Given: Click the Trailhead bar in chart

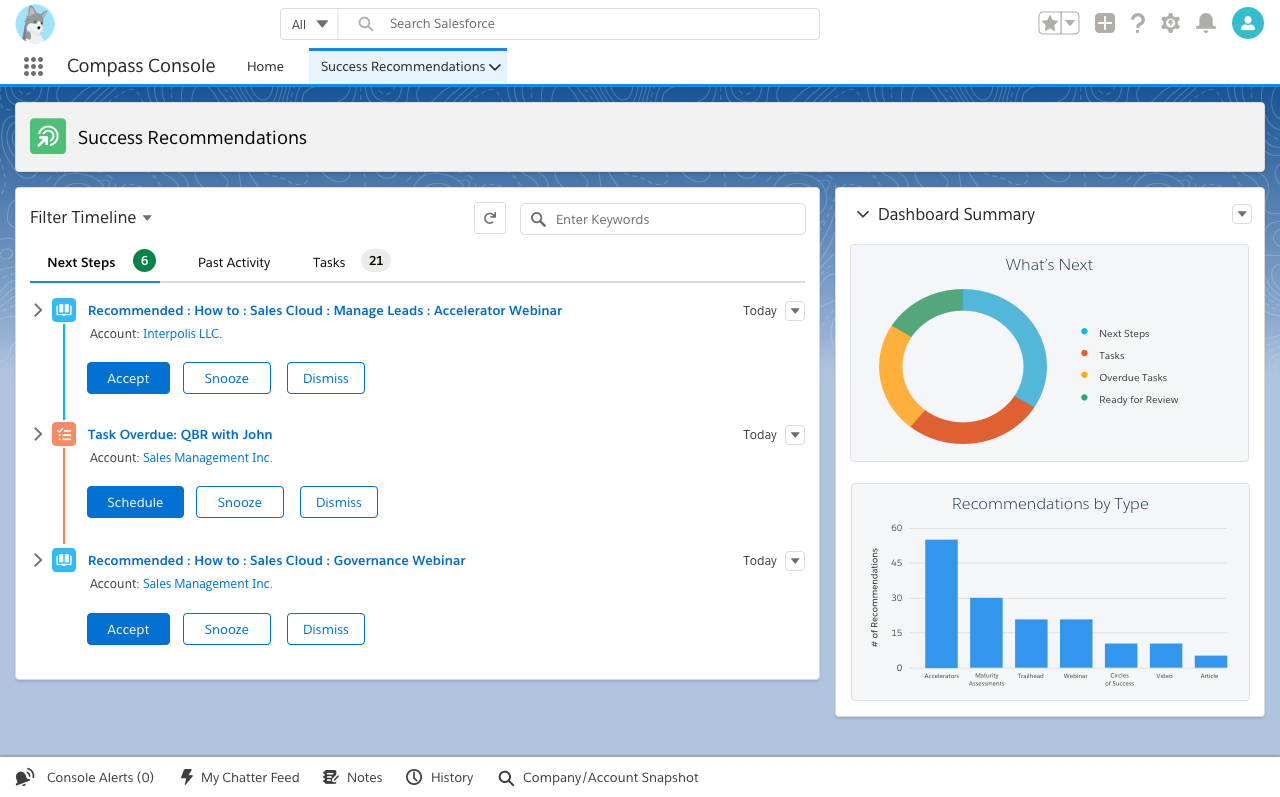Looking at the screenshot, I should [x=1031, y=644].
